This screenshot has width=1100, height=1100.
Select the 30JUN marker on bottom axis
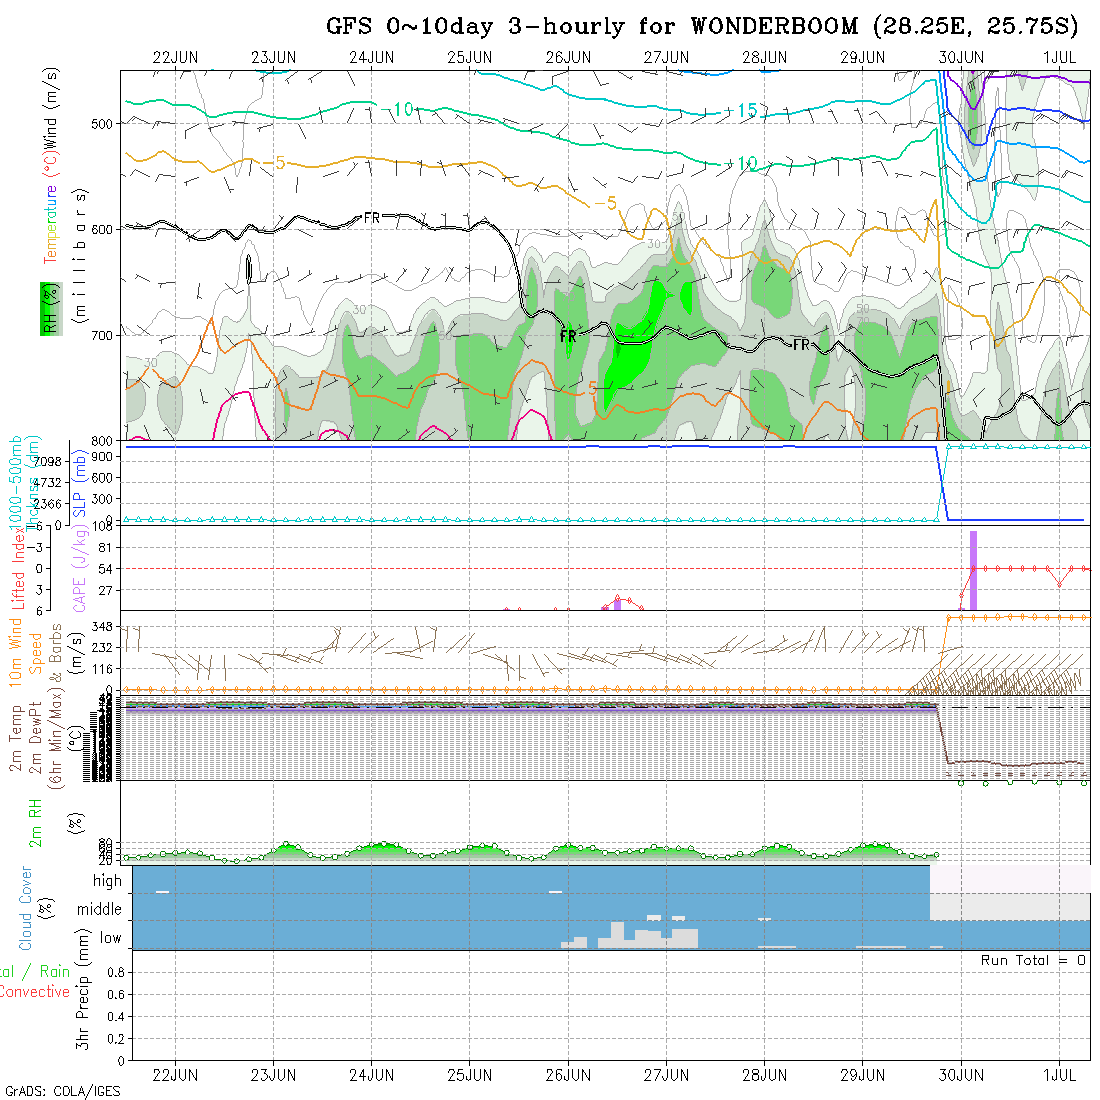[x=961, y=1075]
